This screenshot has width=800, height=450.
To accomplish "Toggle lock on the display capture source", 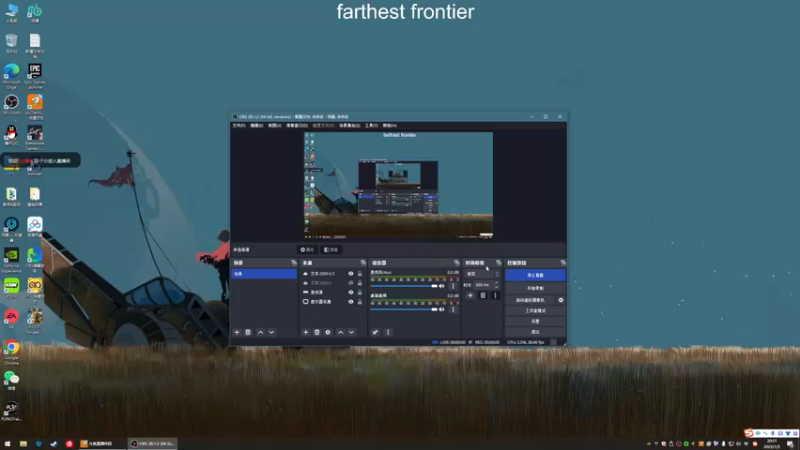I will click(x=360, y=302).
